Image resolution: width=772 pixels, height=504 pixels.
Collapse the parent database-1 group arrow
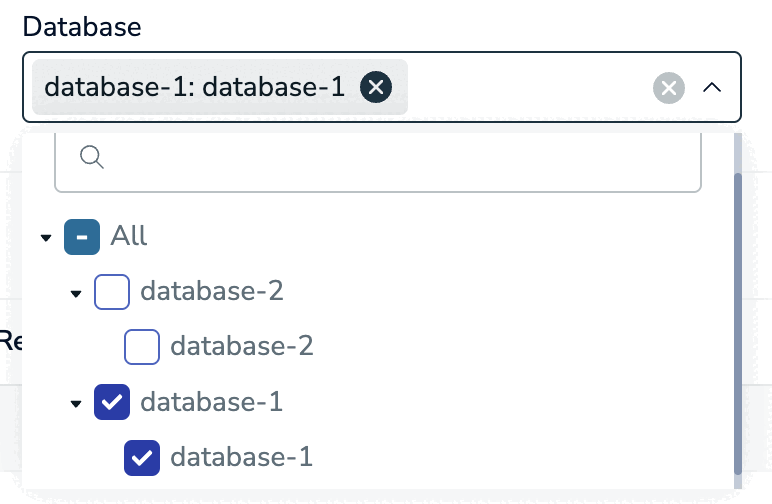point(75,404)
